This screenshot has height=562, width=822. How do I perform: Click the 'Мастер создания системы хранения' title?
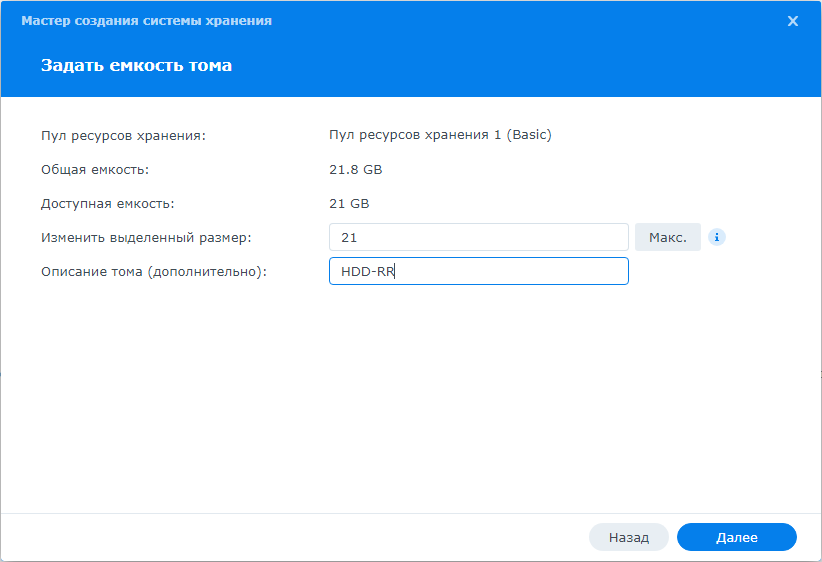tap(146, 21)
